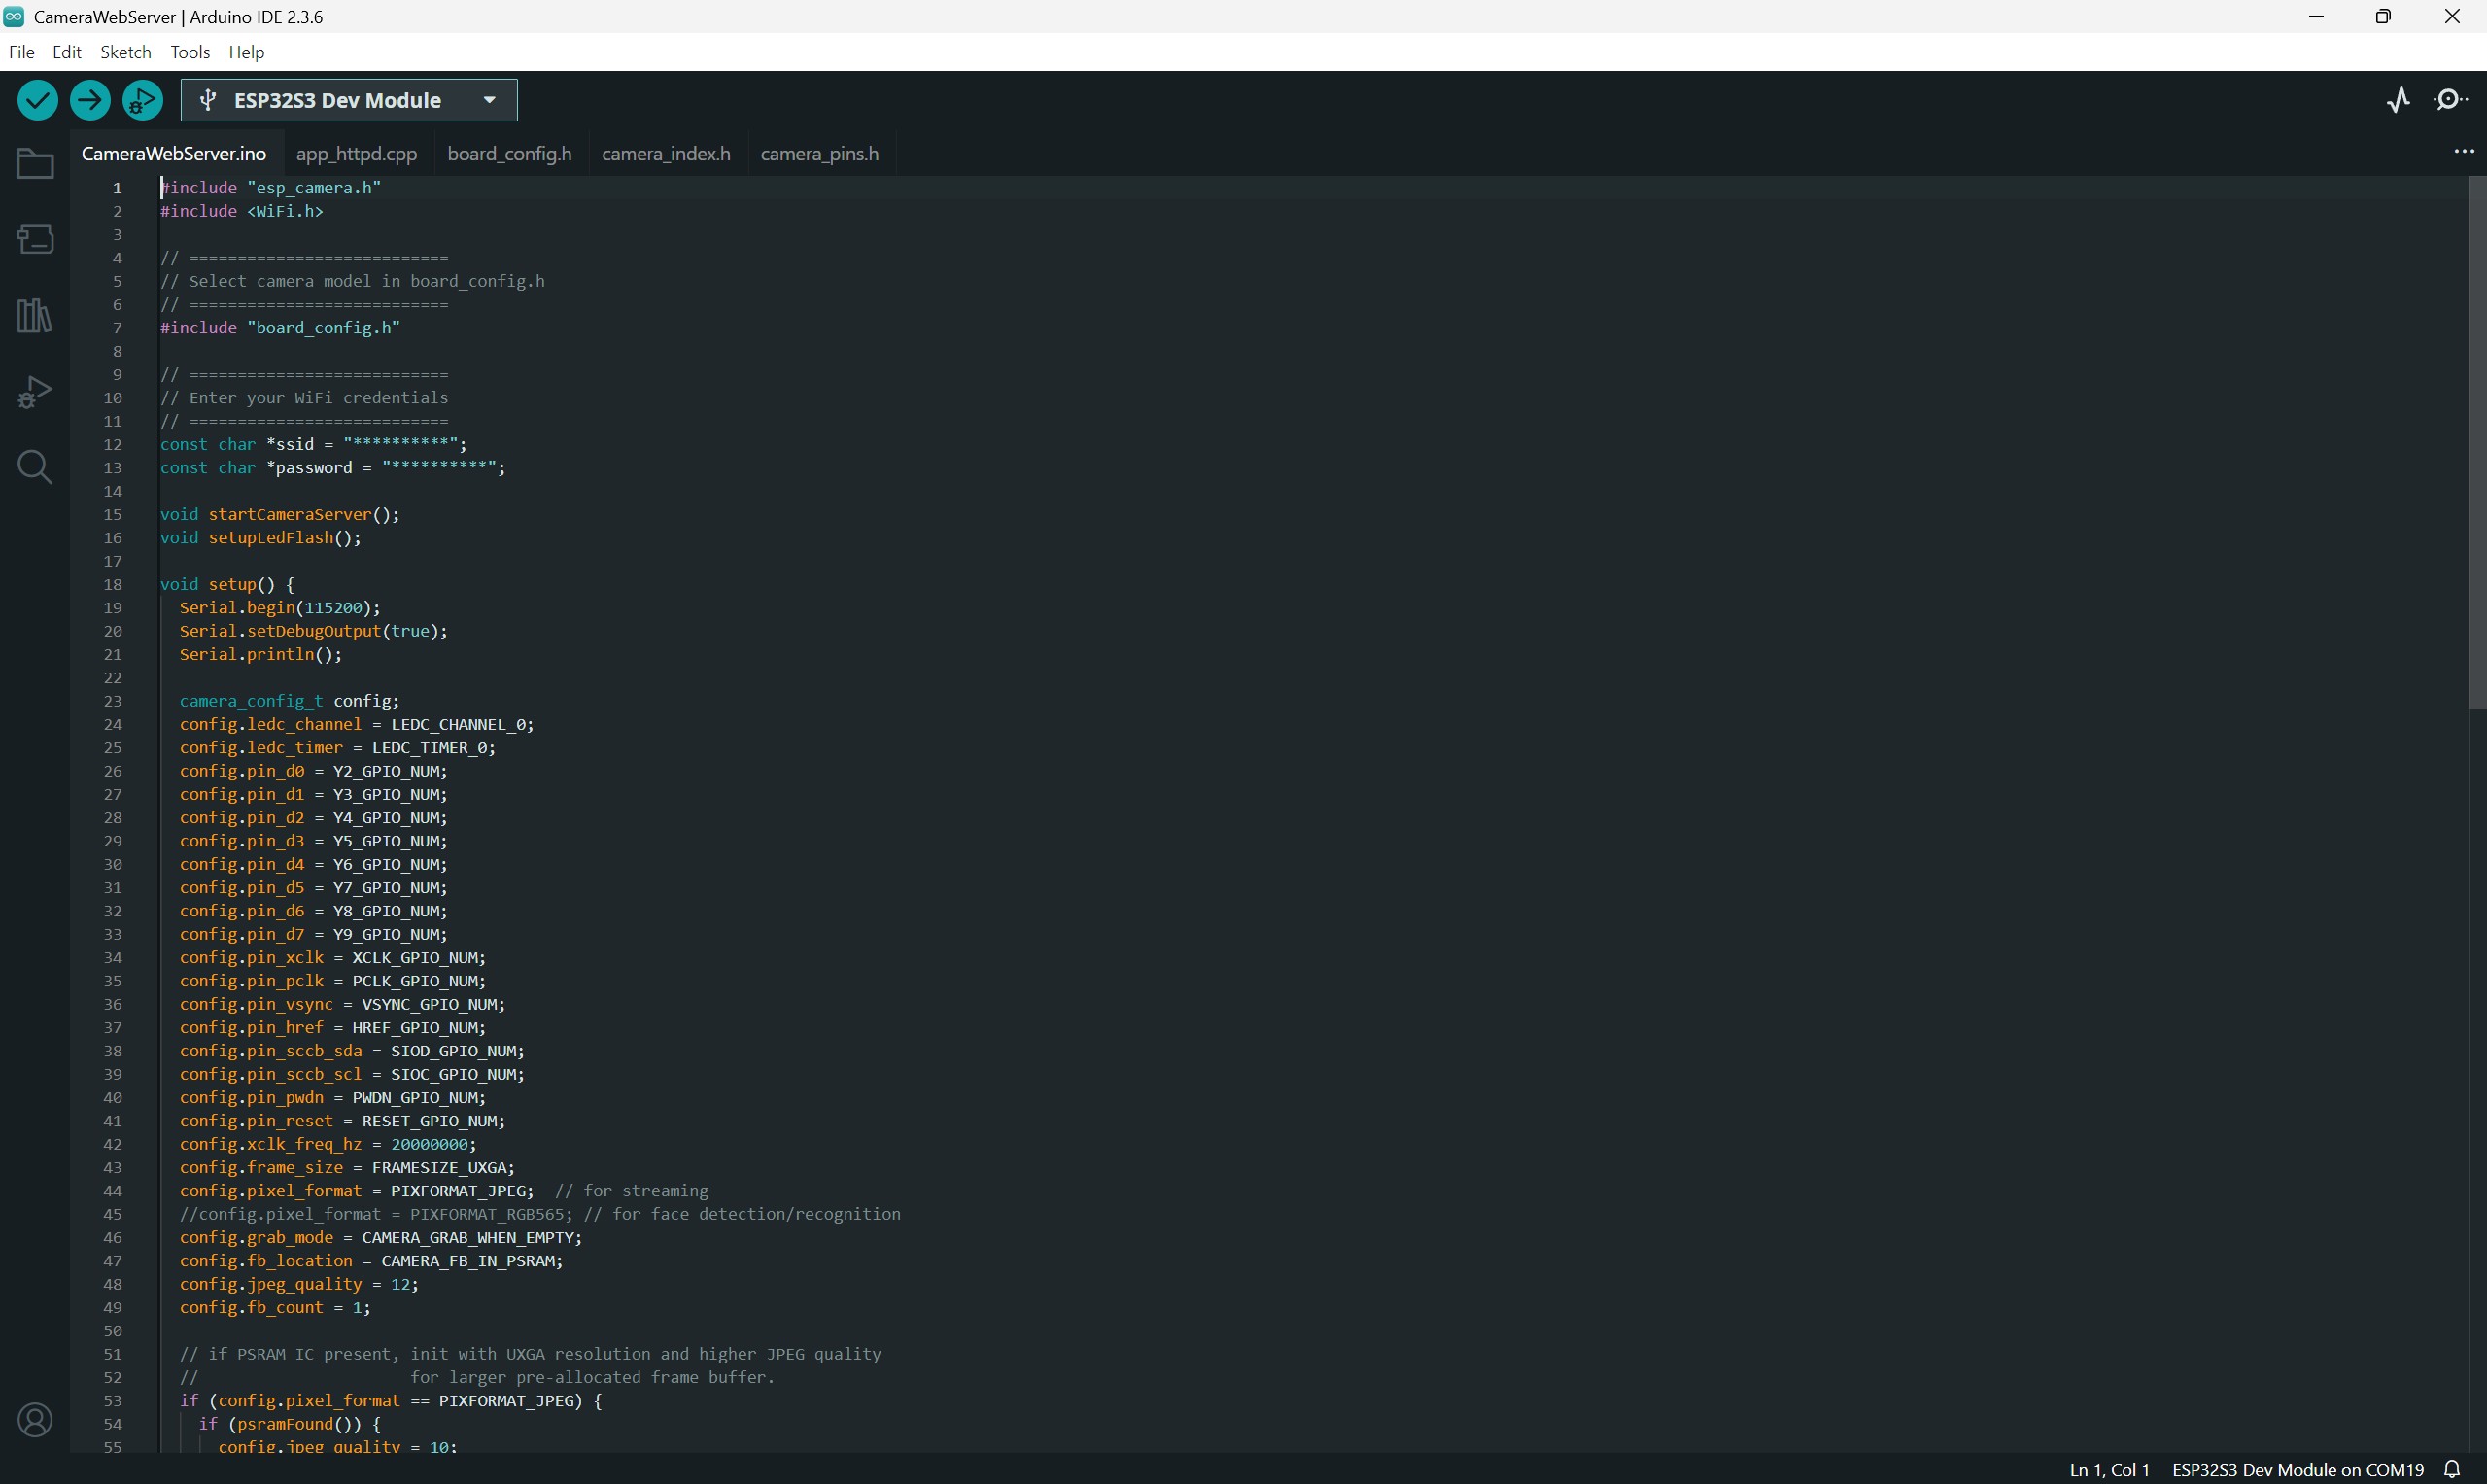Viewport: 2487px width, 1484px height.
Task: Open the Sketch menu
Action: click(125, 52)
